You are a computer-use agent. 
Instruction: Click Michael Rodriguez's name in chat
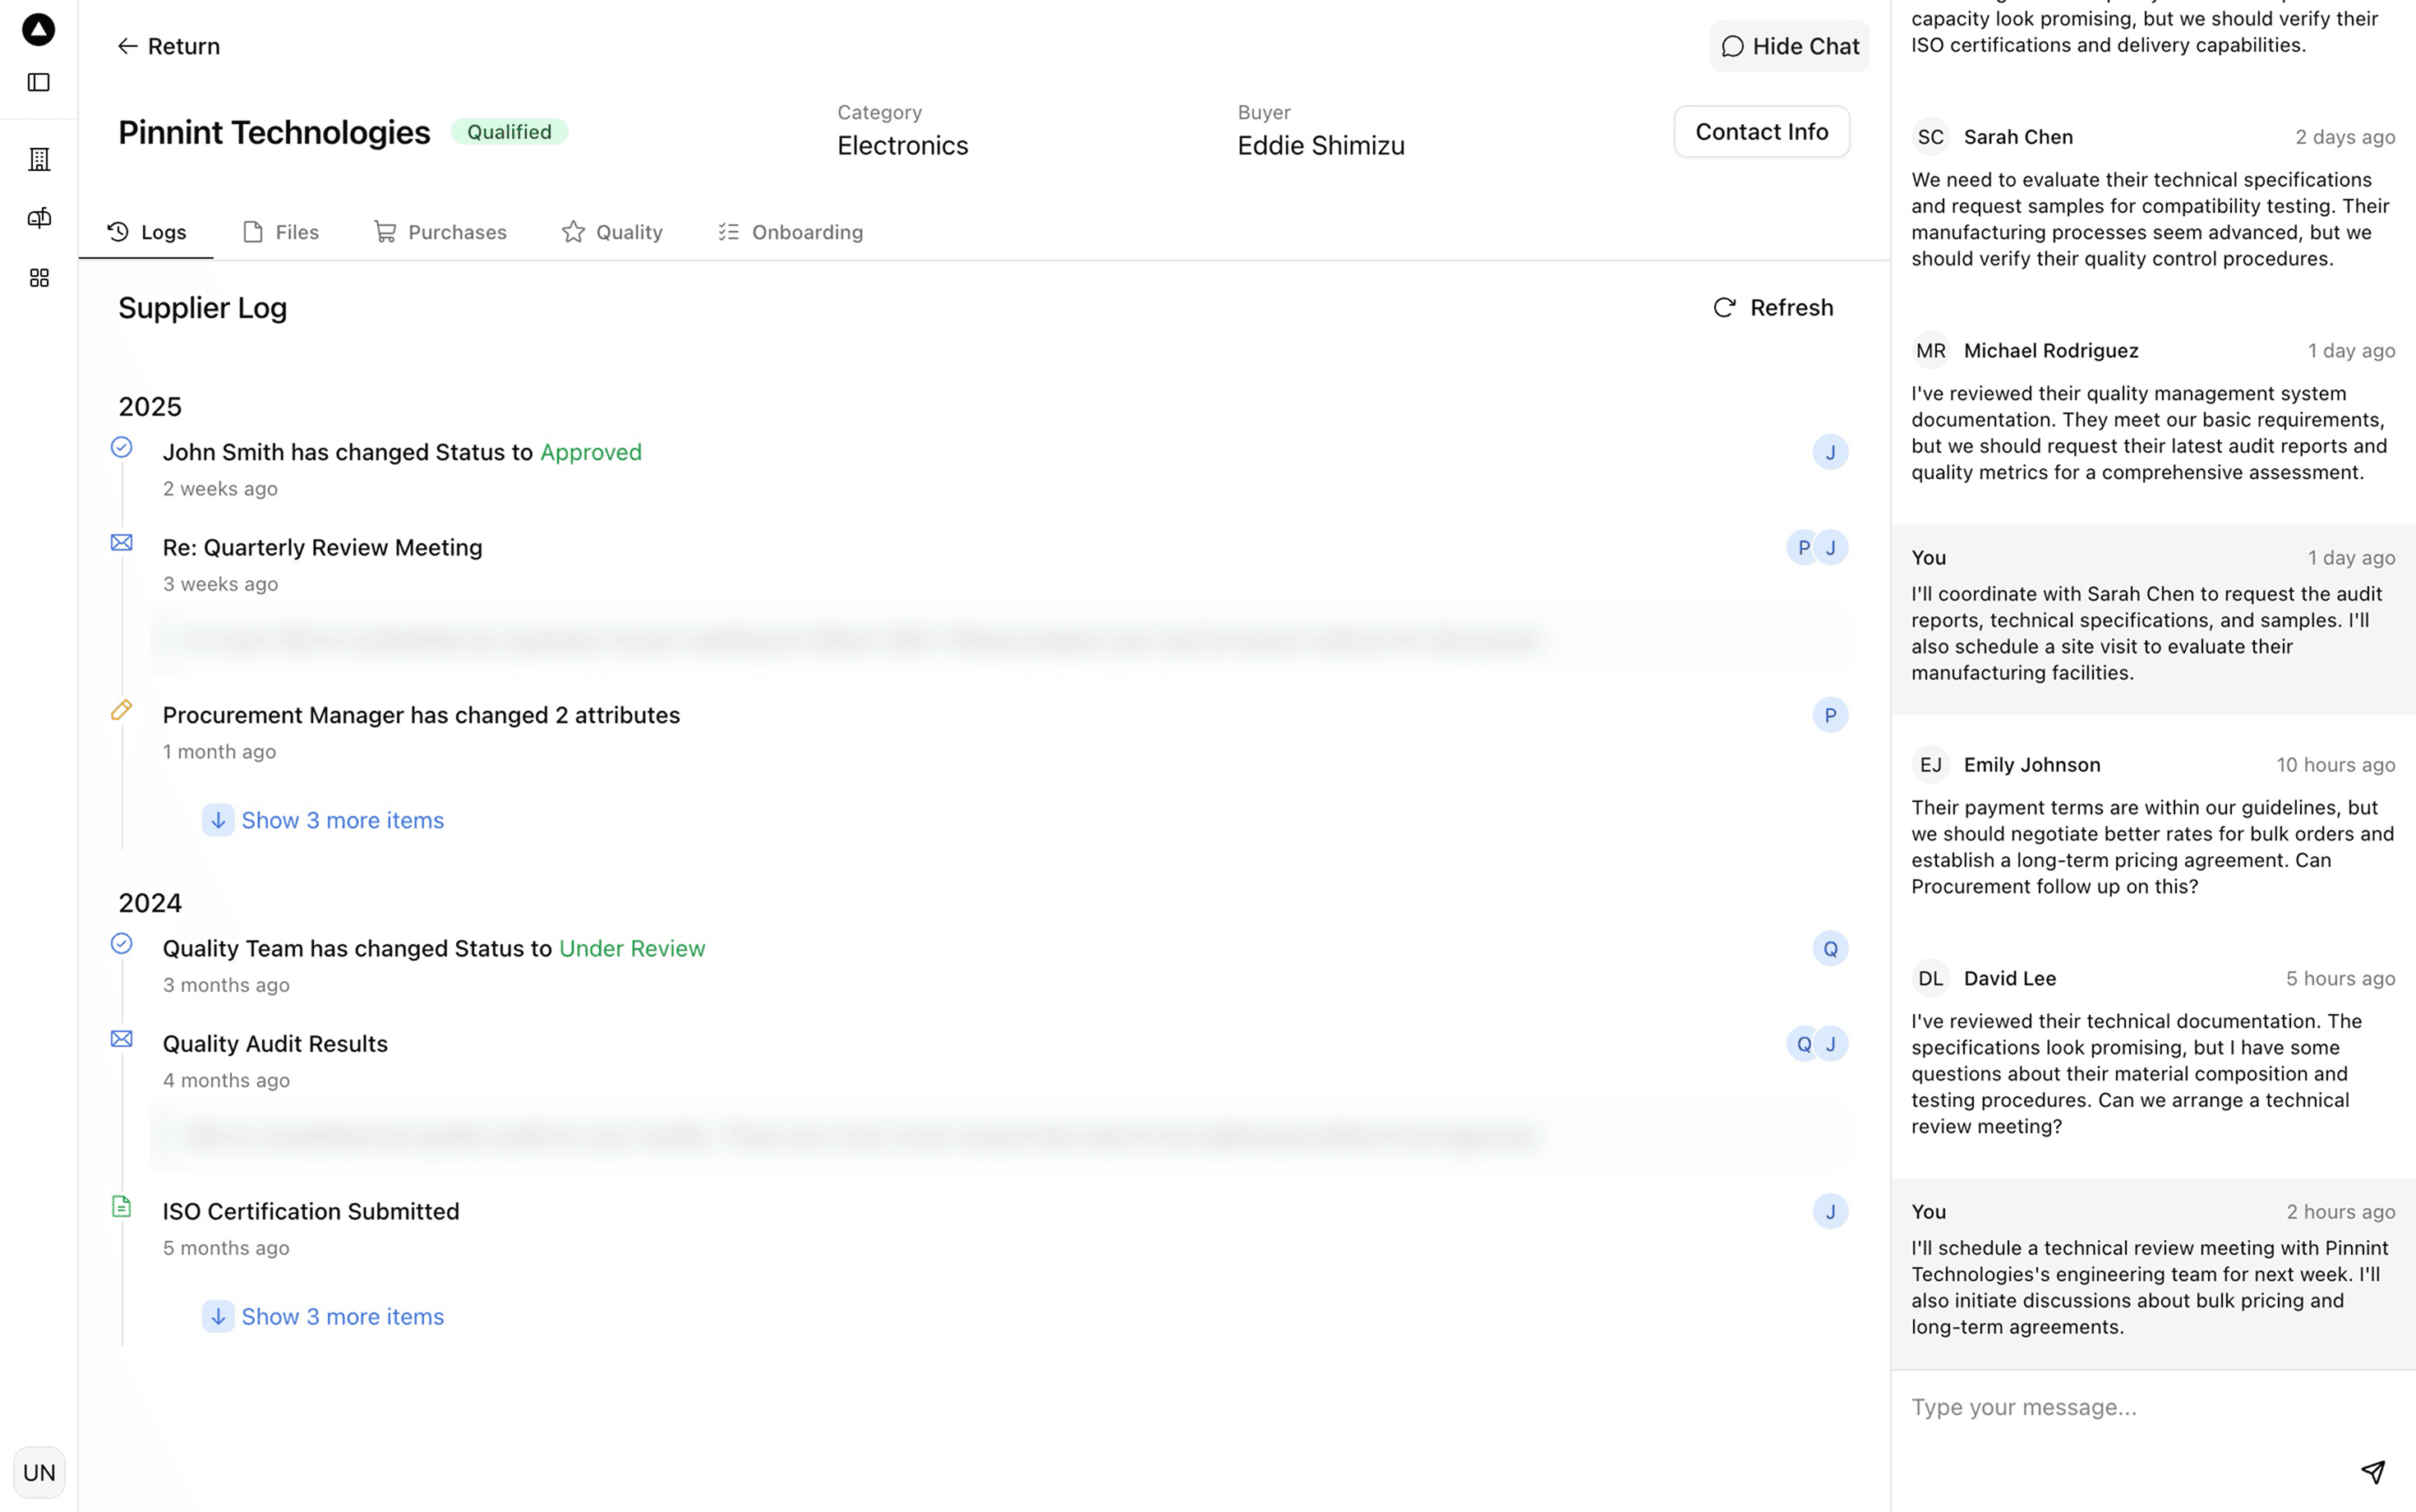point(2051,351)
